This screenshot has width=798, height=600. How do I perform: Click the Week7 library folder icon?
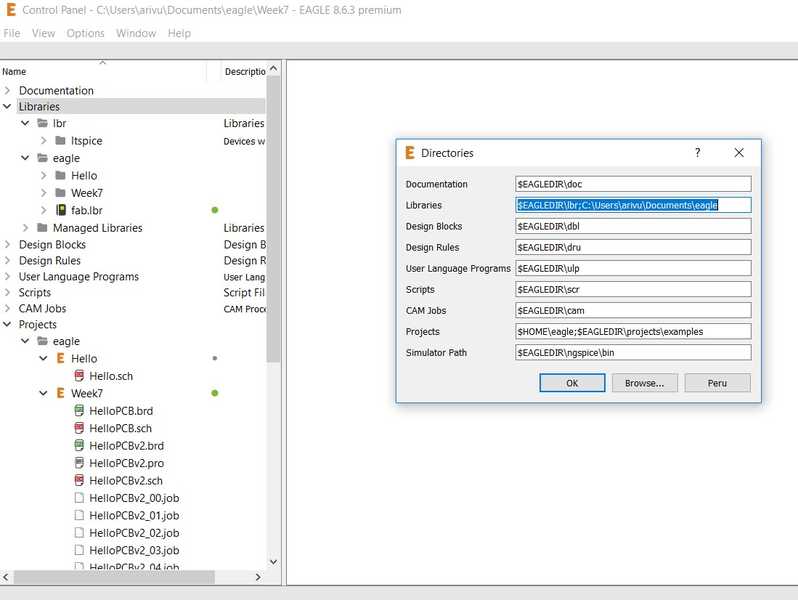[61, 193]
